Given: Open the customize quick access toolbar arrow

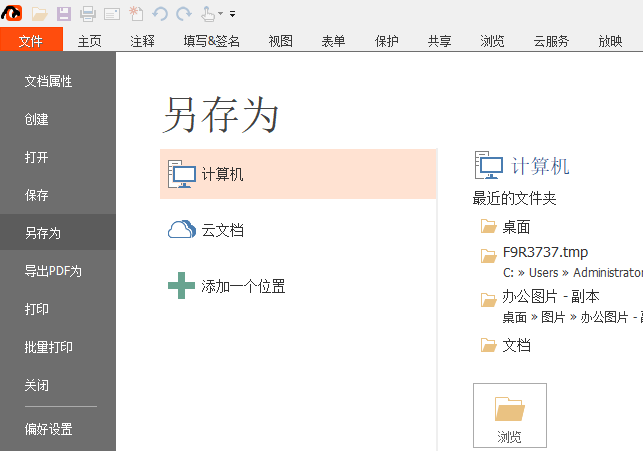Looking at the screenshot, I should click(233, 14).
